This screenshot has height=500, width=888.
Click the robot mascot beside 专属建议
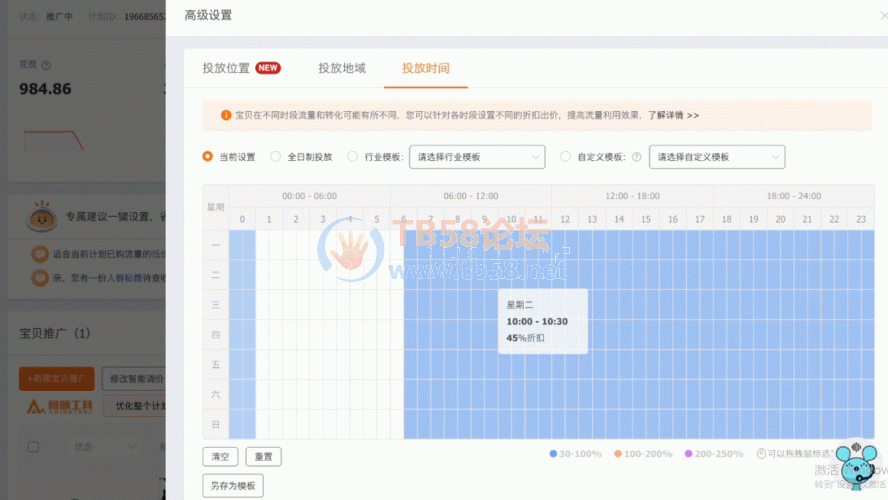pos(41,216)
